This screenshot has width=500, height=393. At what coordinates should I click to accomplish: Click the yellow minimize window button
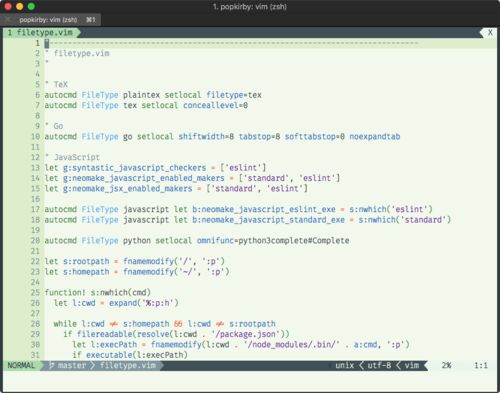pos(20,6)
